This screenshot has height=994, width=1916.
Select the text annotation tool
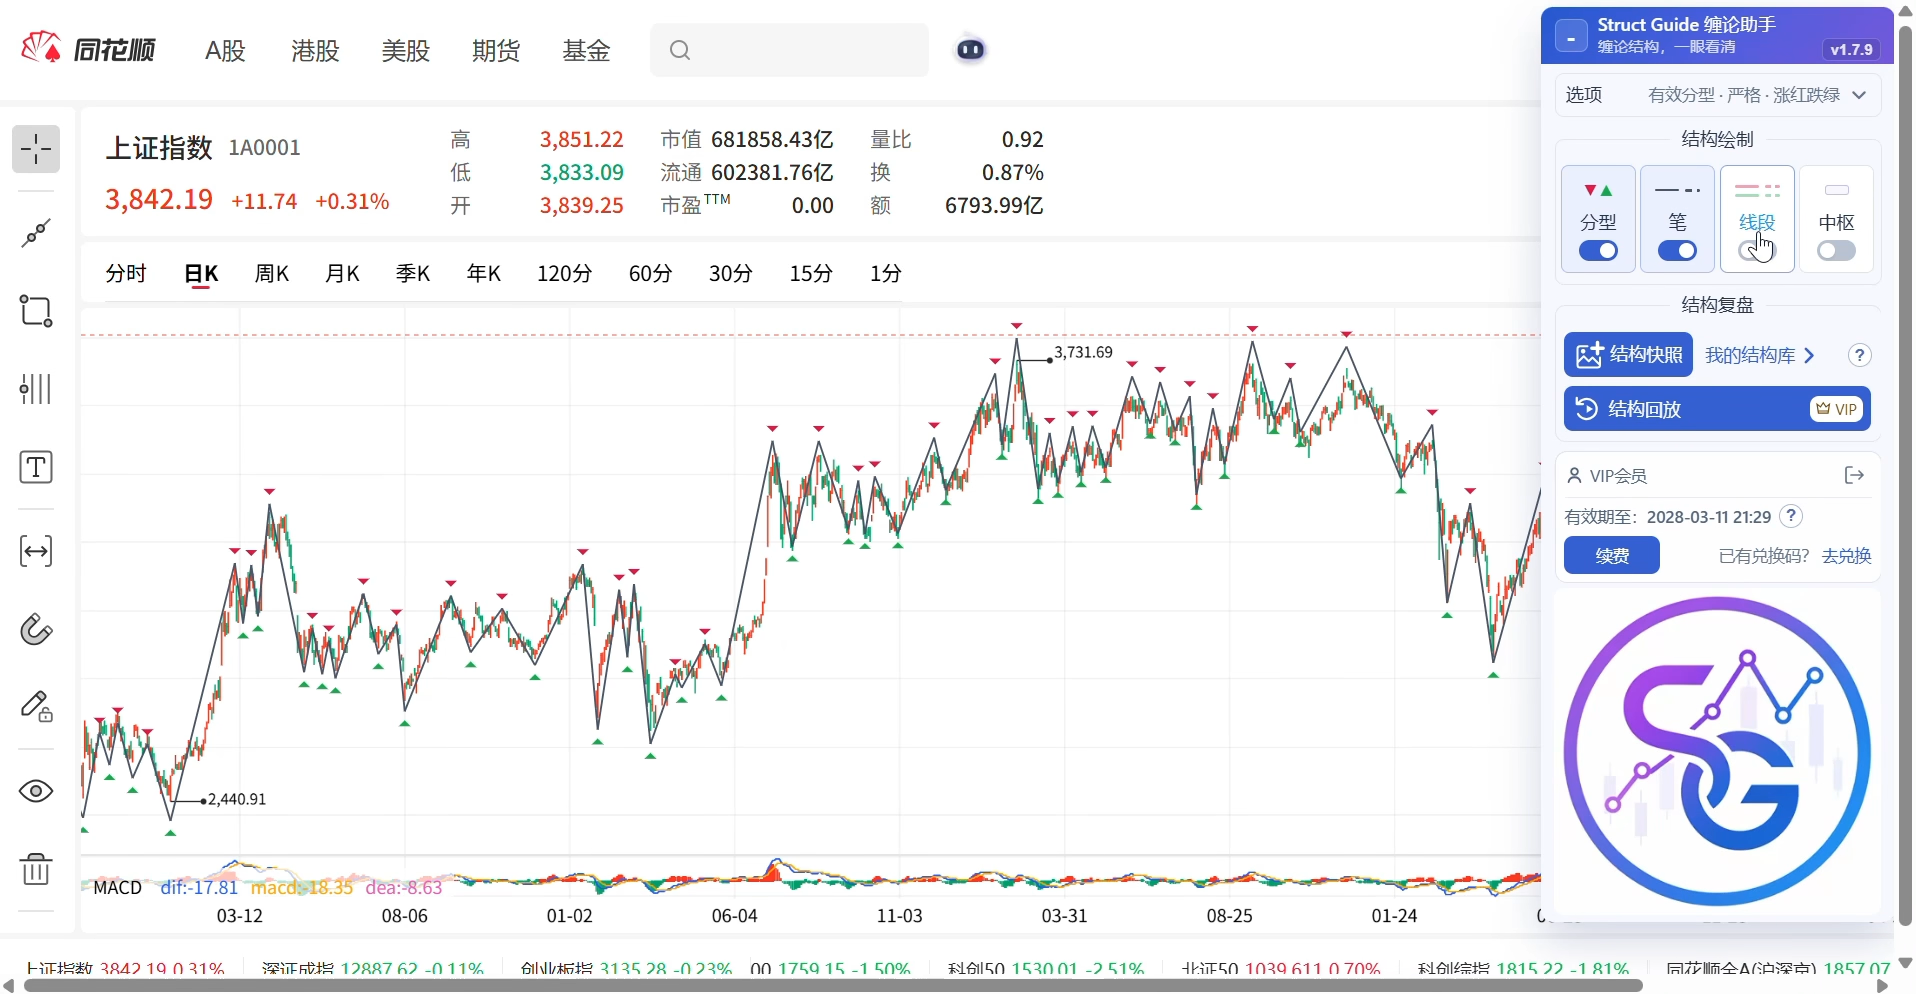pos(36,467)
